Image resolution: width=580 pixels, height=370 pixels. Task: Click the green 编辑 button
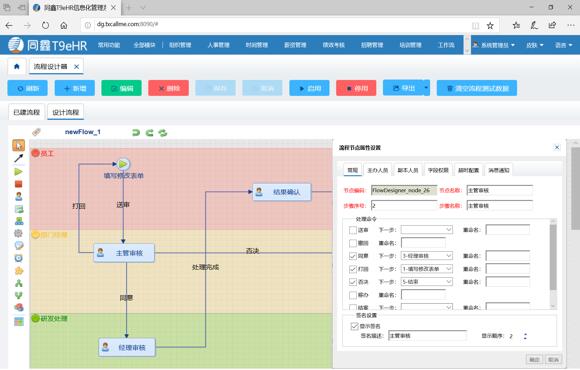121,88
